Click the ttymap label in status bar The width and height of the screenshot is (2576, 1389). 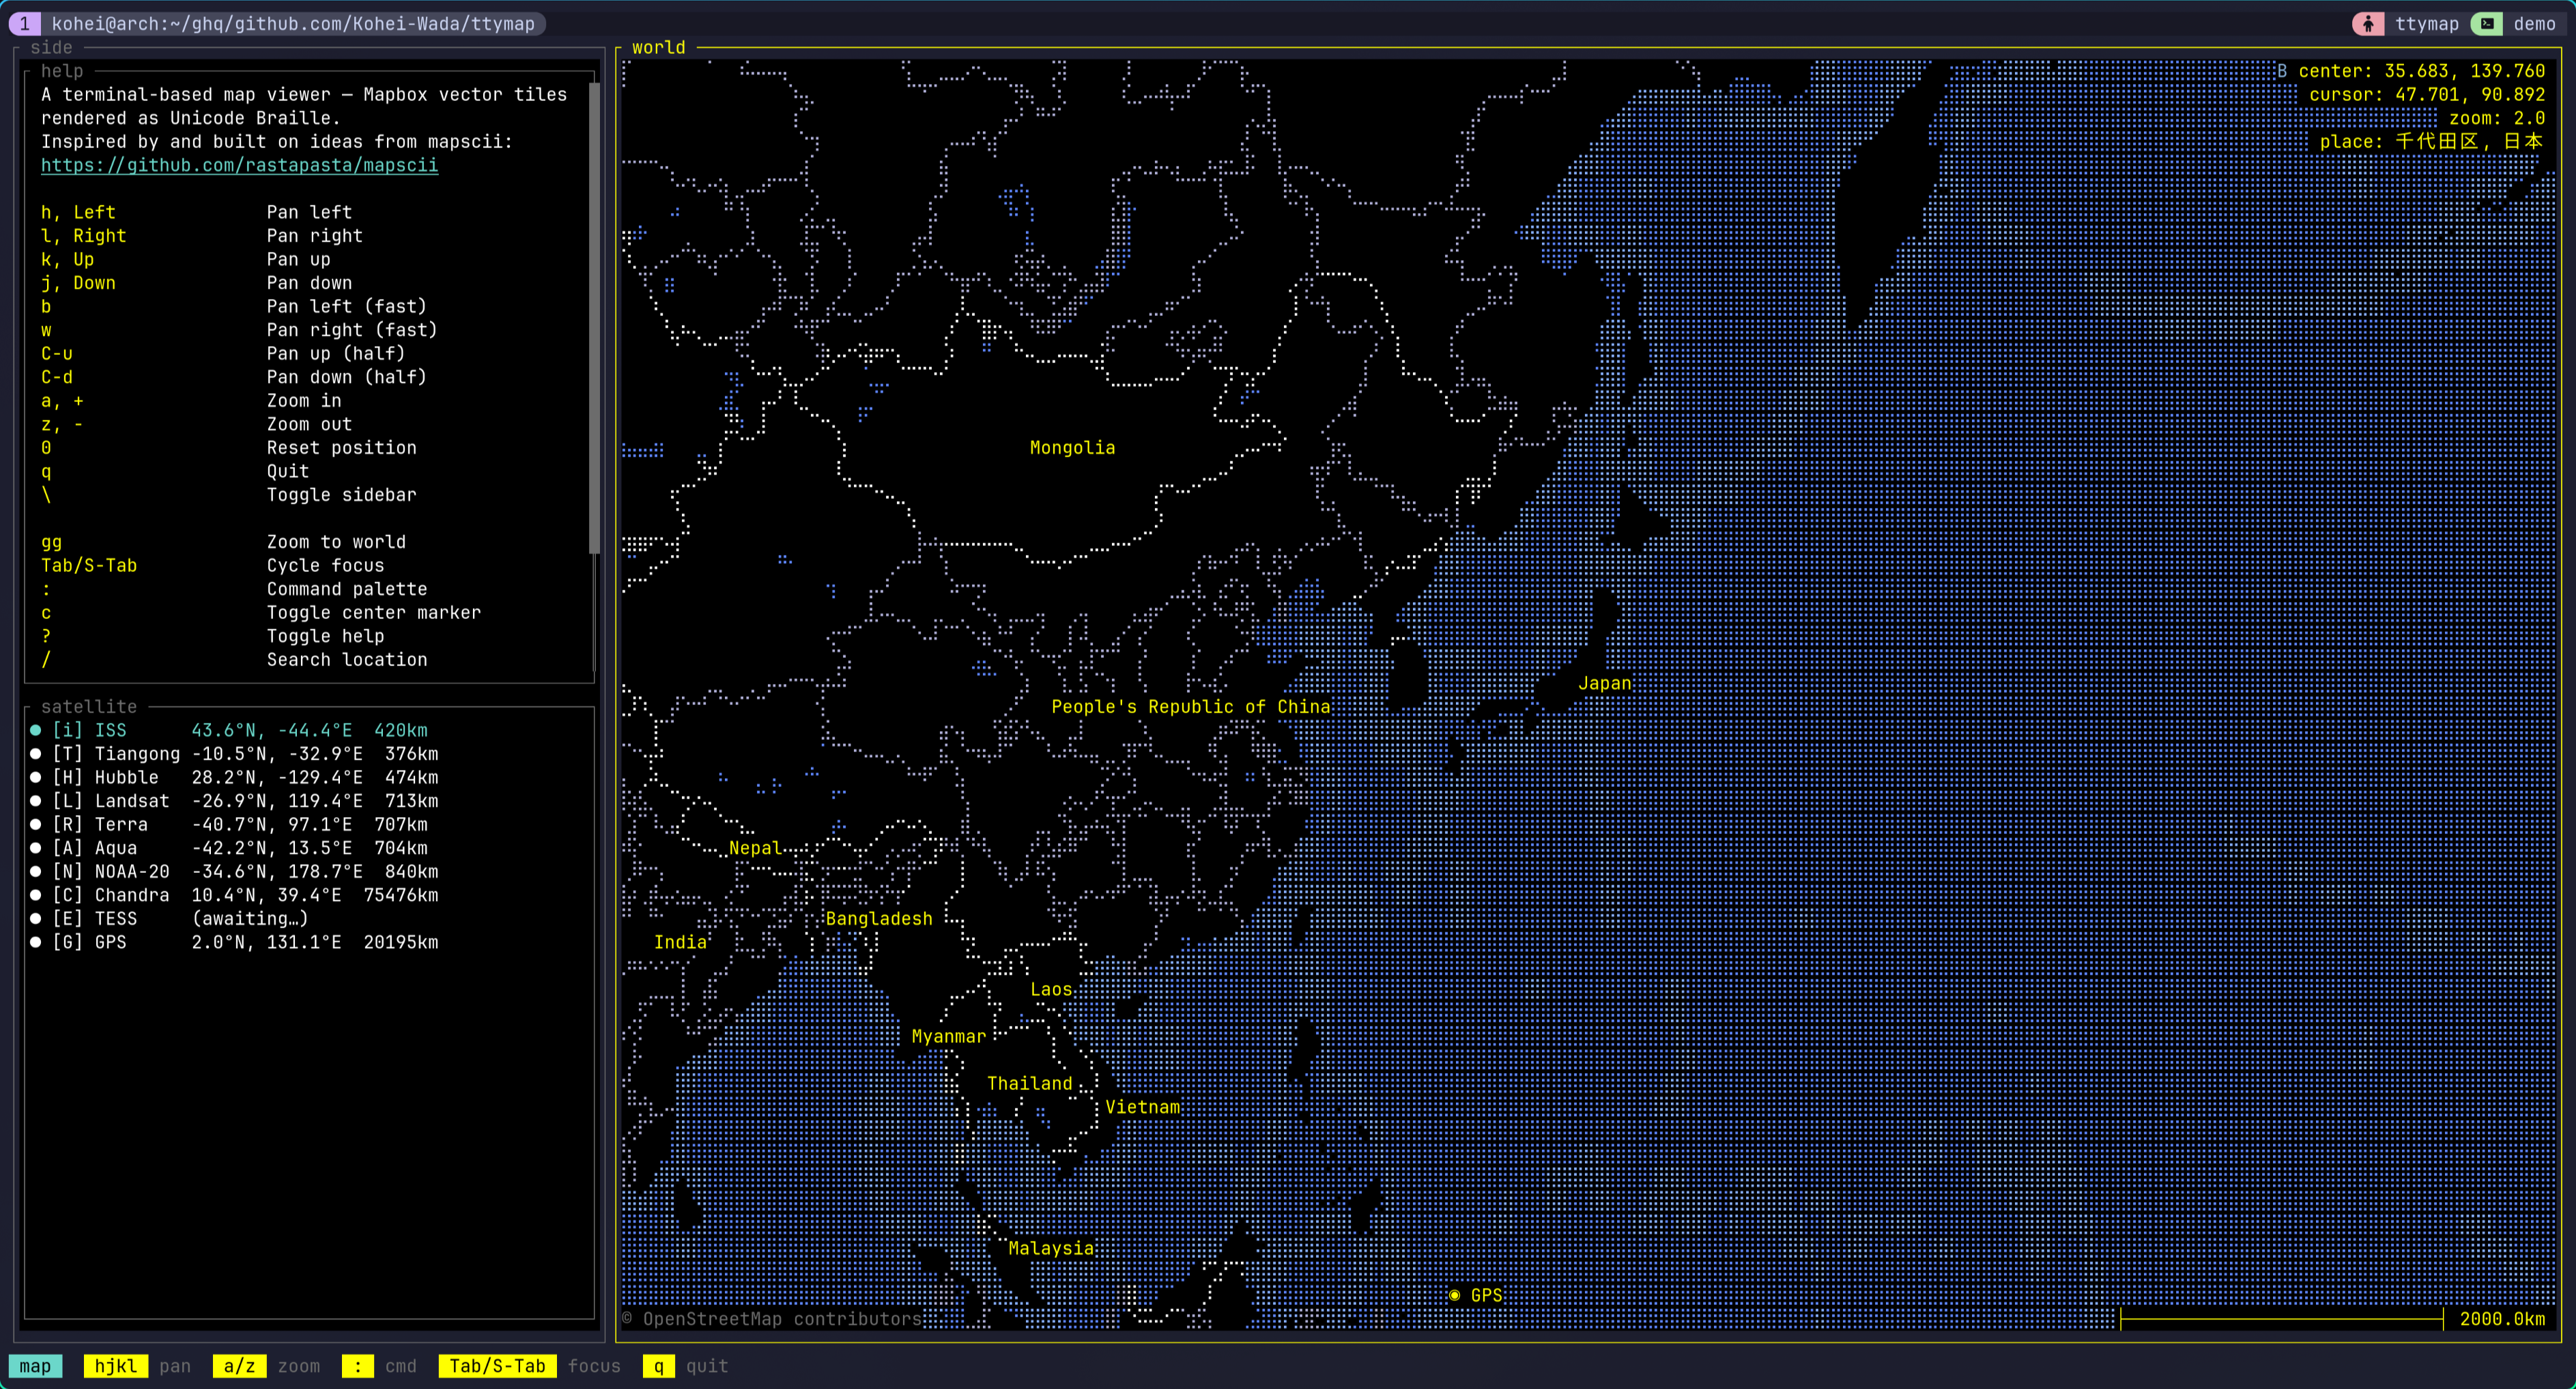(x=2426, y=23)
